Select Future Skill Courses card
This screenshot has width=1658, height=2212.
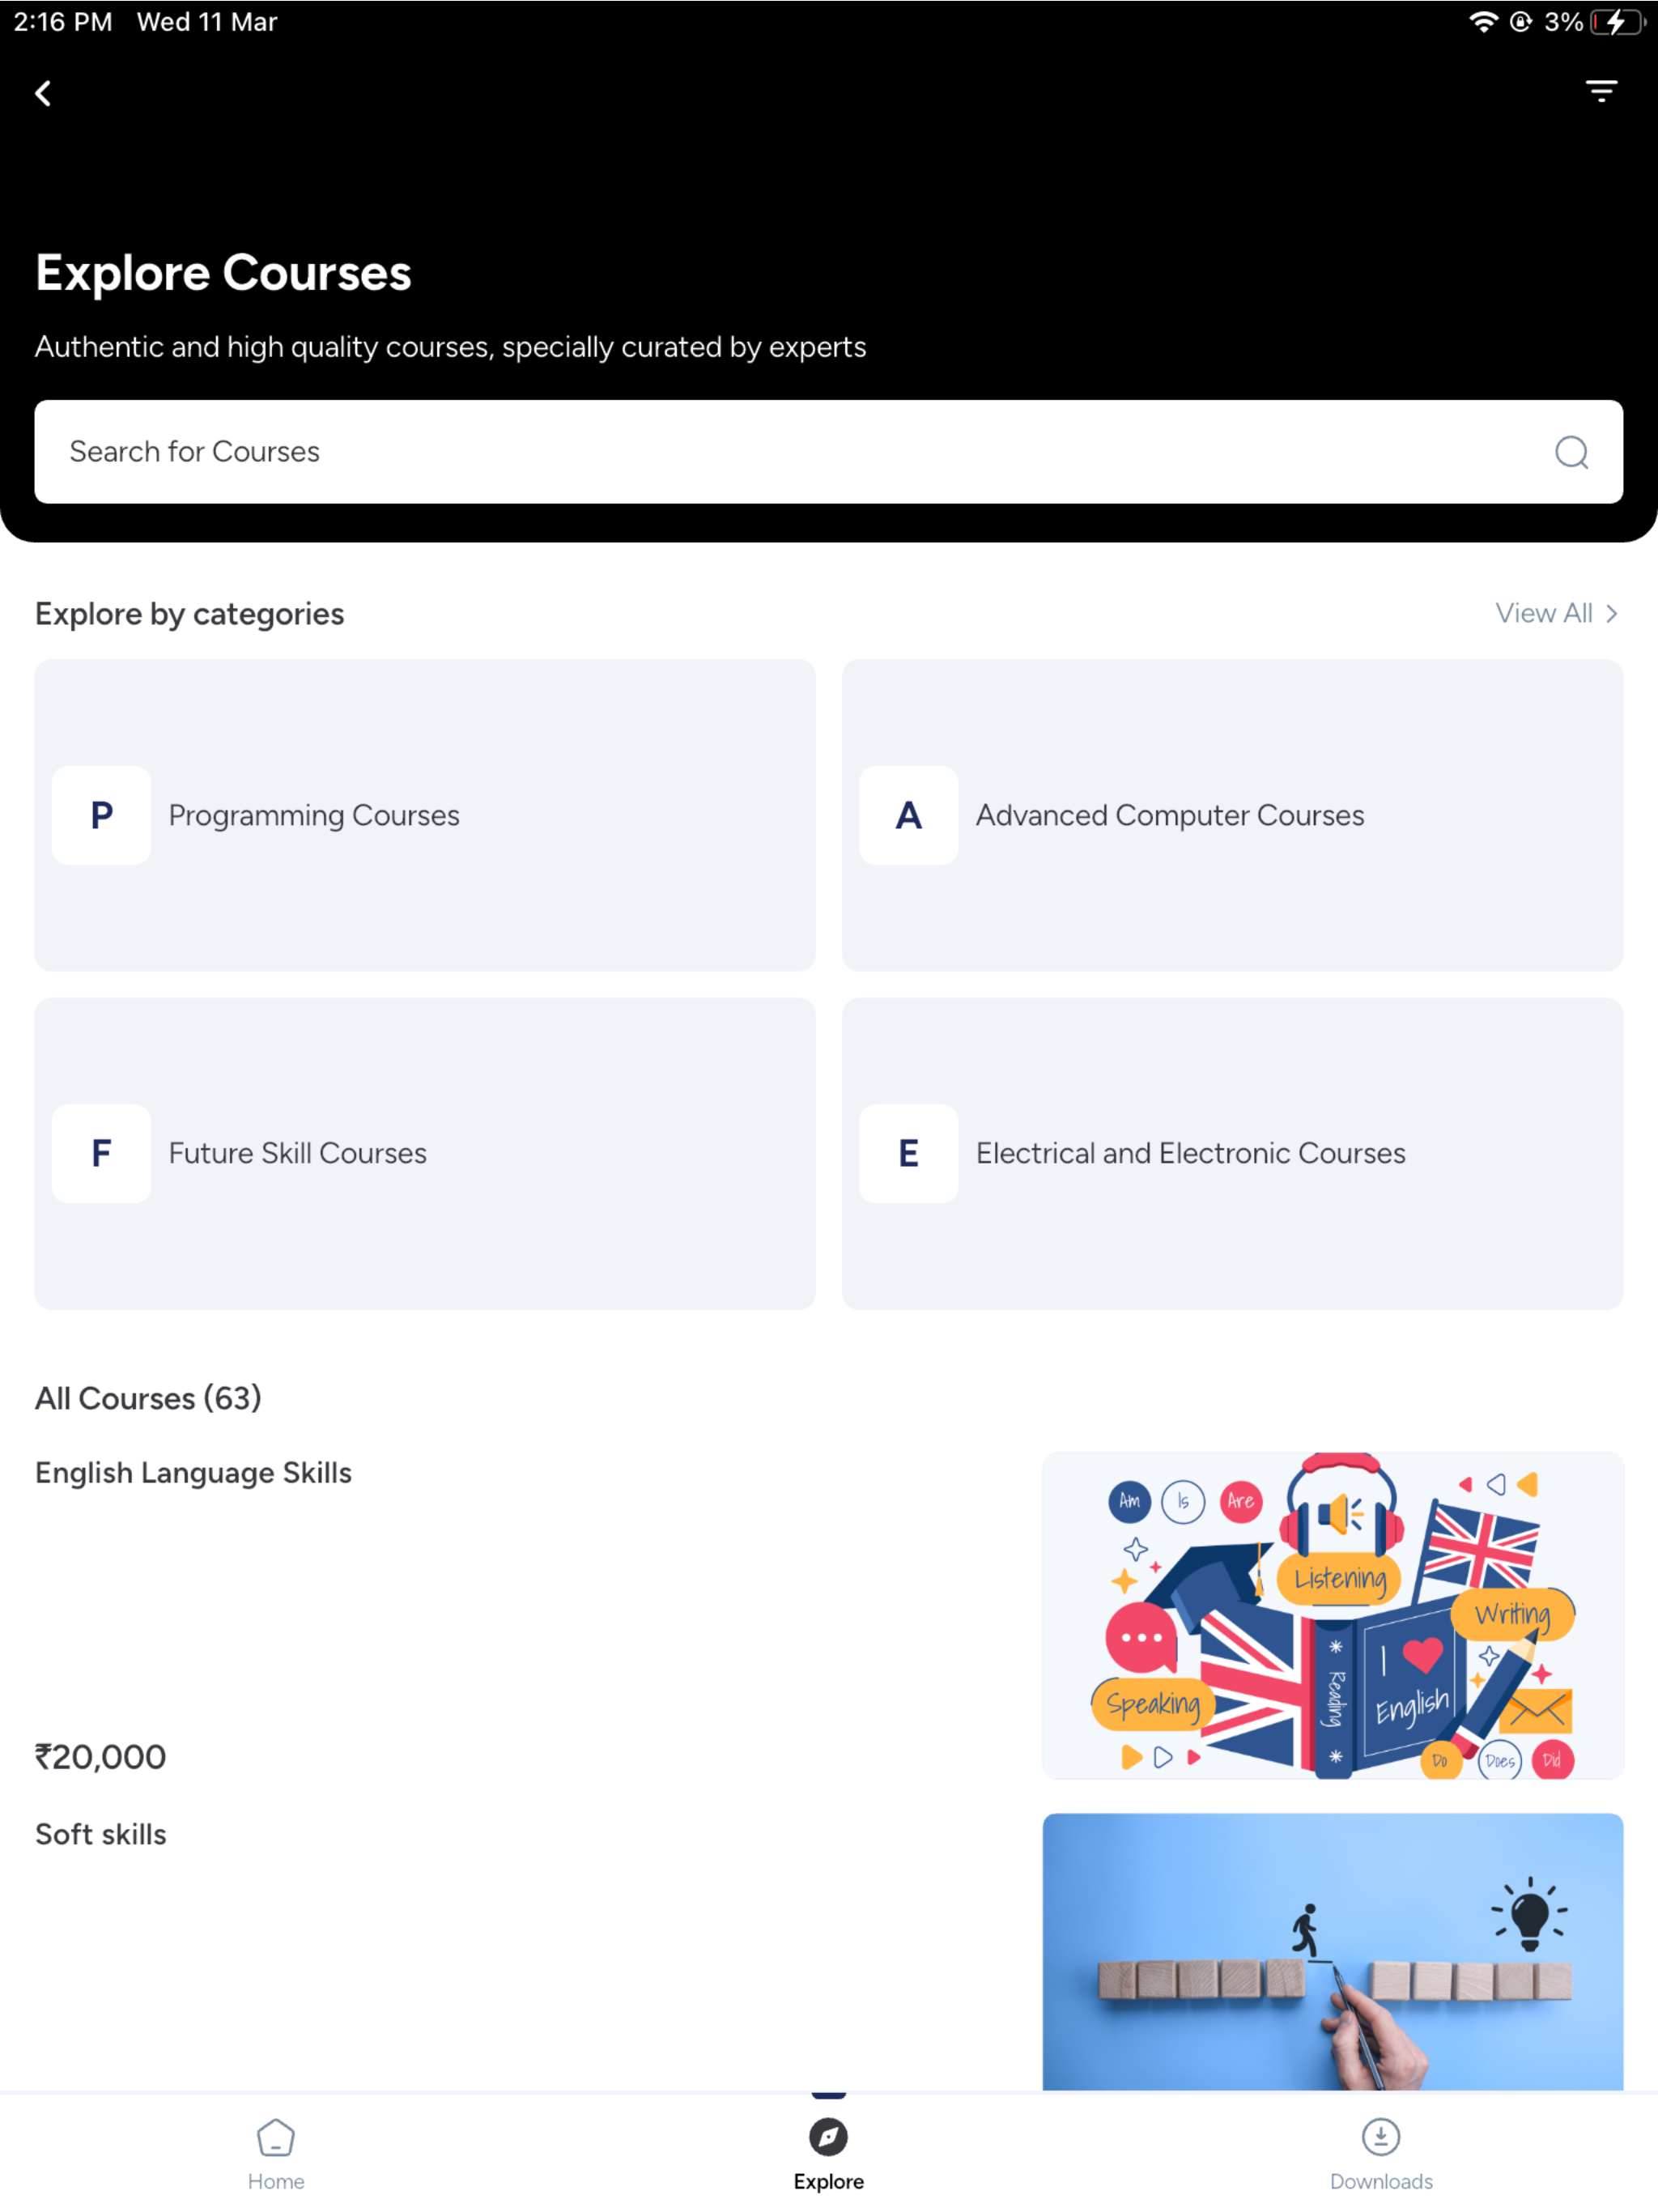click(425, 1153)
